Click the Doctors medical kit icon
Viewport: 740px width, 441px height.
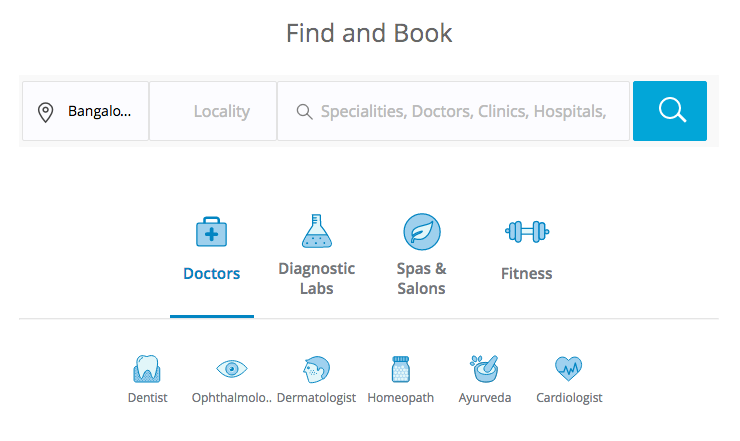pyautogui.click(x=211, y=232)
